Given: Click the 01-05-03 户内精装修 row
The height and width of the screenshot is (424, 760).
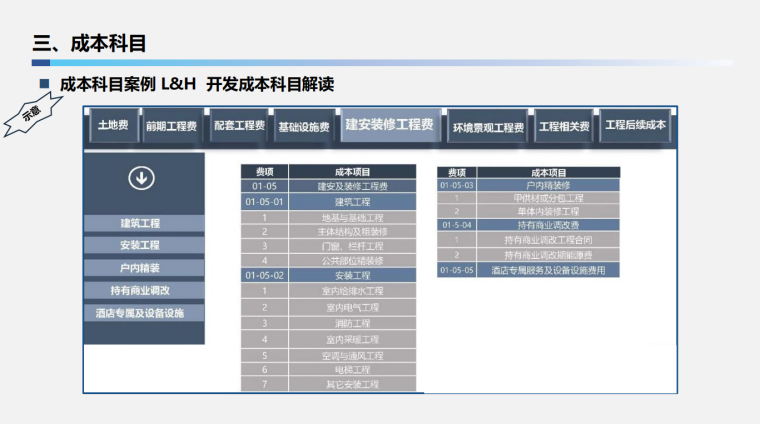Looking at the screenshot, I should click(x=528, y=185).
